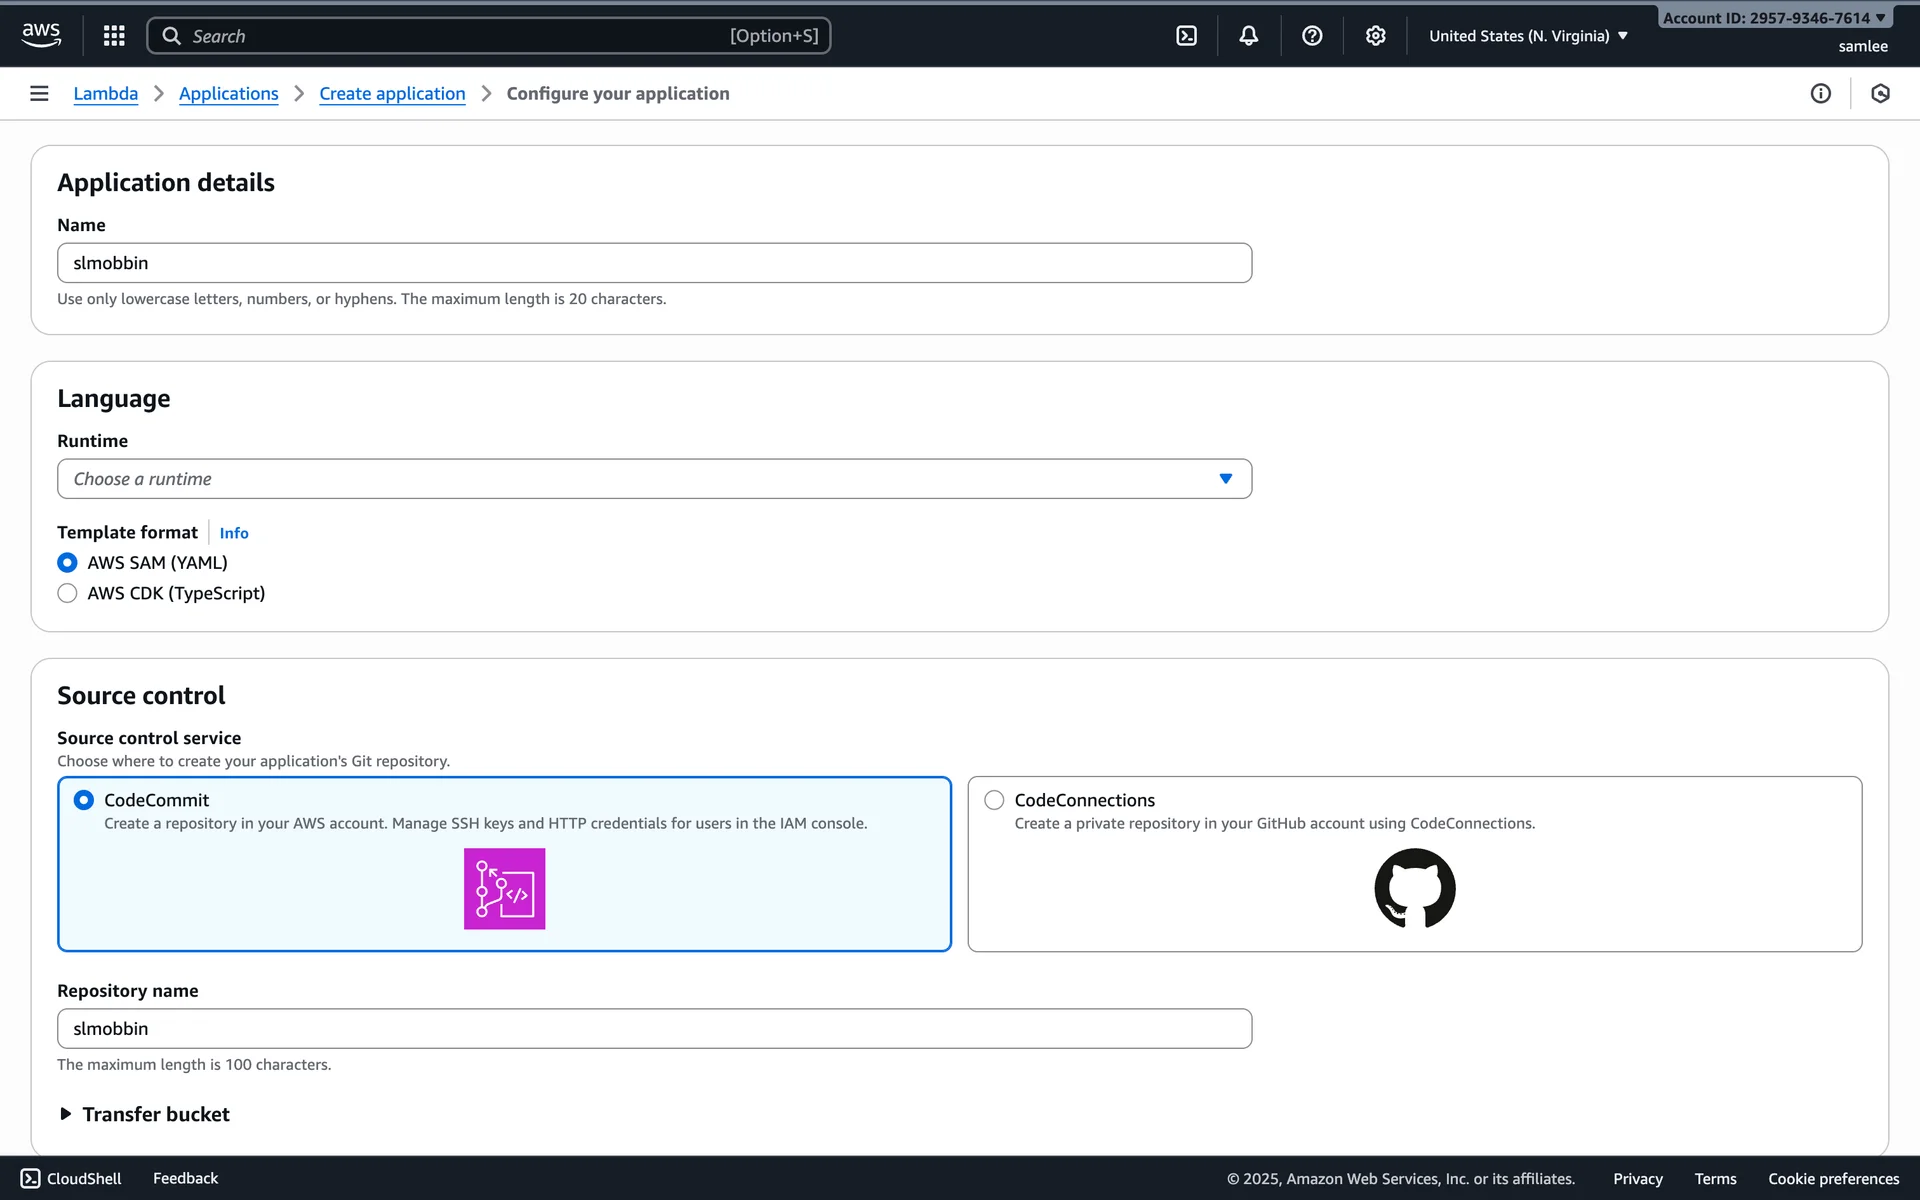The width and height of the screenshot is (1920, 1200).
Task: Choose CodeConnections as source control service
Action: [x=994, y=800]
